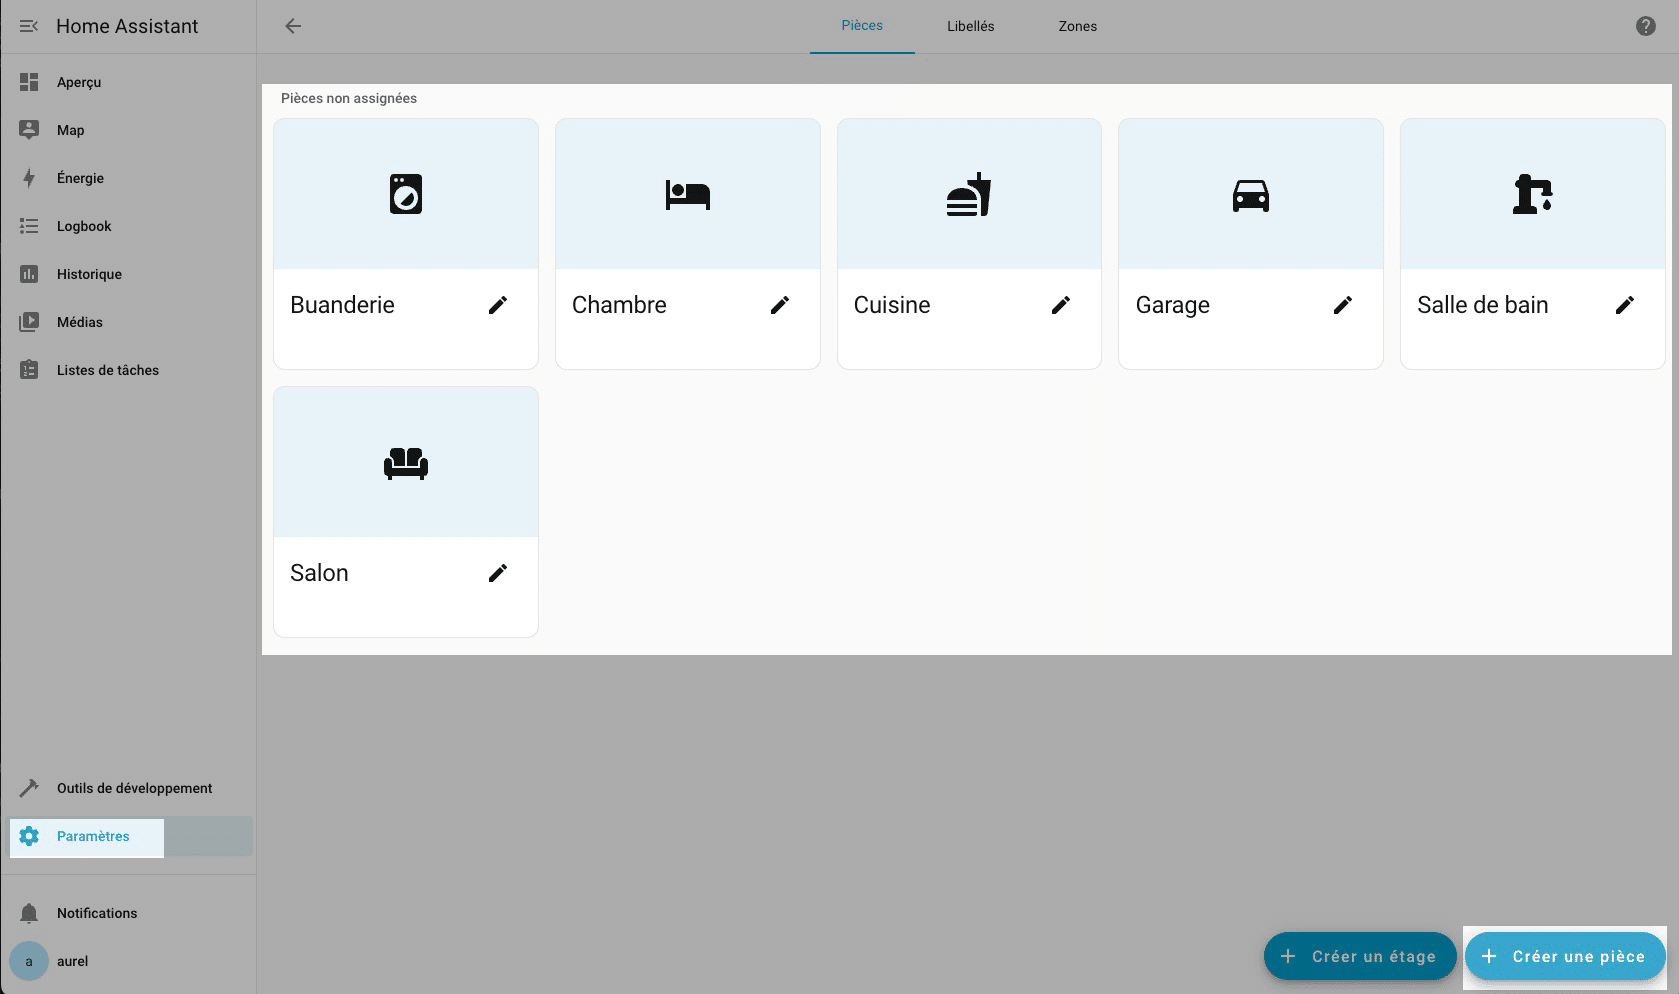Edit the Chambre room with the pencil icon
The width and height of the screenshot is (1679, 994).
point(780,305)
